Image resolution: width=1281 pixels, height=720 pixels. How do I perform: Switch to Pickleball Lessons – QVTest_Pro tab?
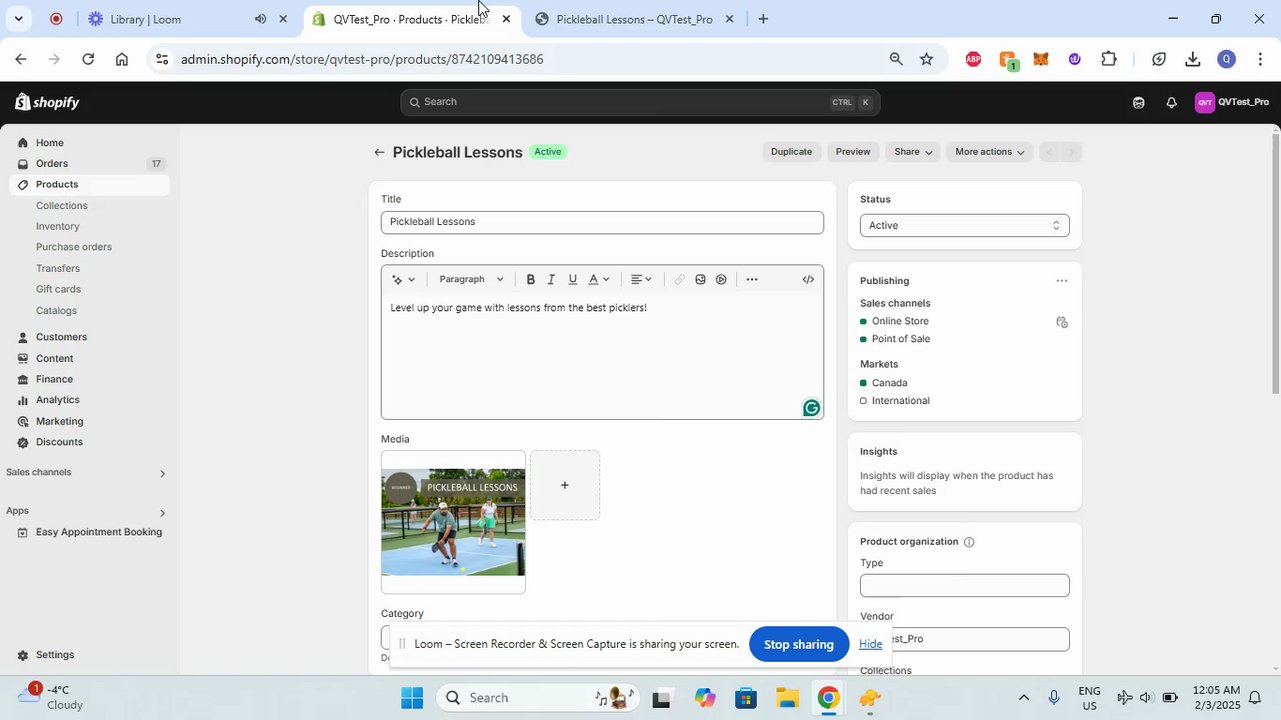pyautogui.click(x=635, y=19)
